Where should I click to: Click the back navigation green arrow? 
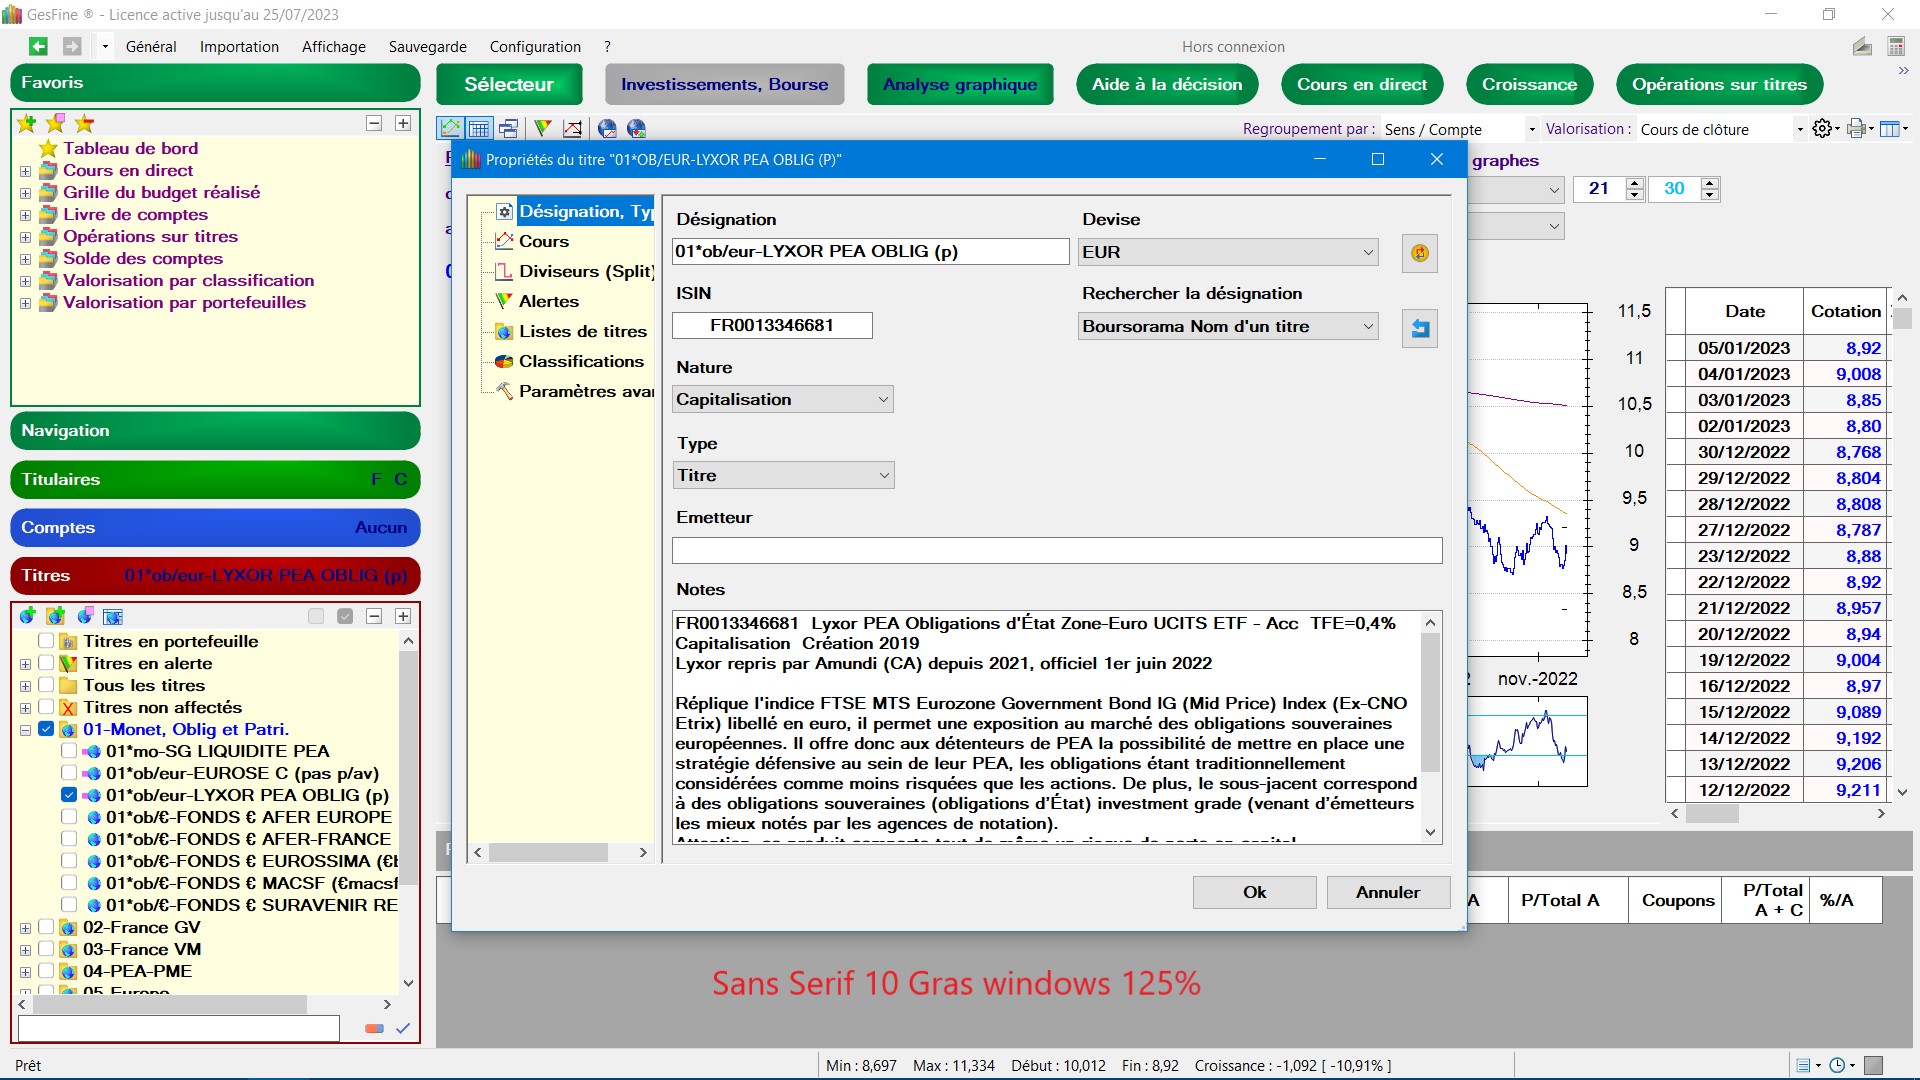pos(38,46)
